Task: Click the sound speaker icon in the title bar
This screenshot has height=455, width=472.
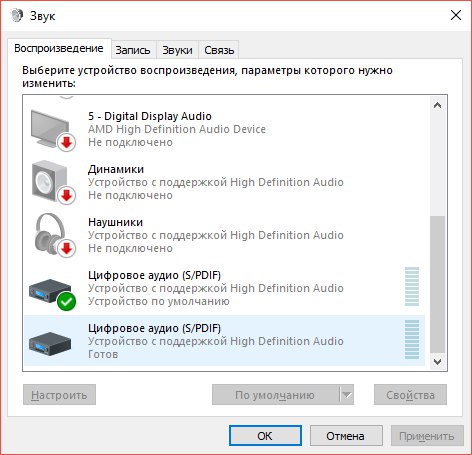Action: coord(17,15)
